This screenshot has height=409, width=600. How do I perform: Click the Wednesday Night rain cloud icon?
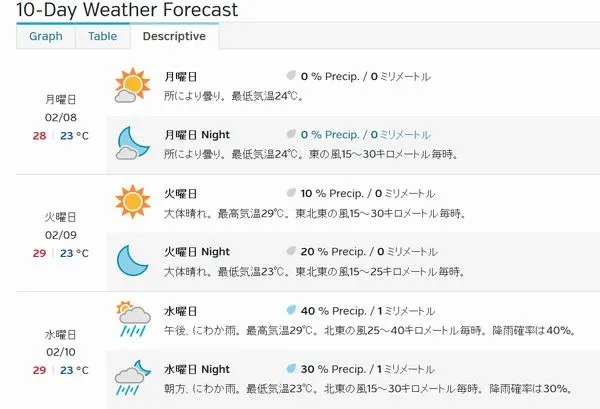tap(133, 377)
